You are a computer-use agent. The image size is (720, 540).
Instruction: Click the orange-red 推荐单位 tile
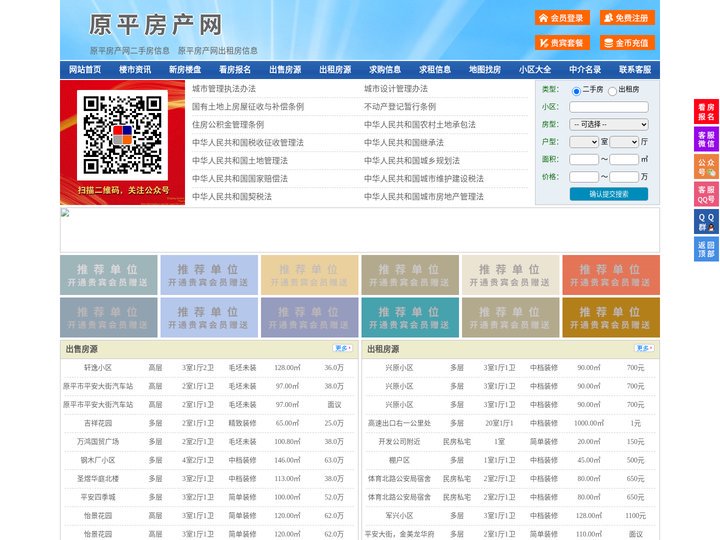click(x=611, y=275)
